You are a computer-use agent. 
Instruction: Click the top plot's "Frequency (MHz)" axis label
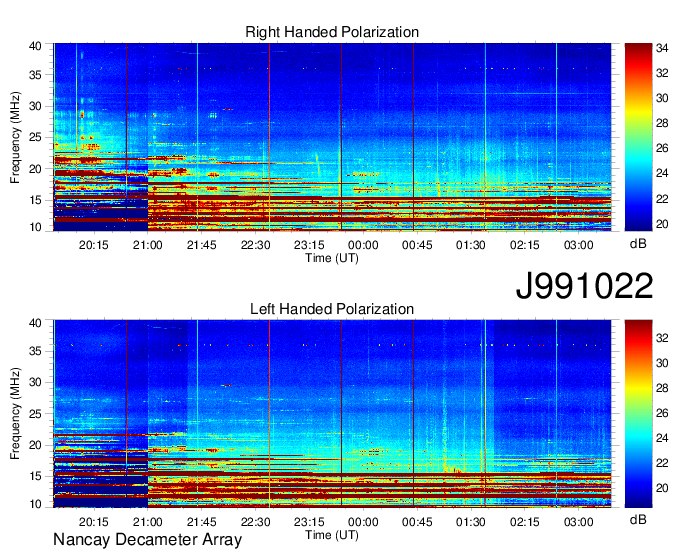pos(15,137)
